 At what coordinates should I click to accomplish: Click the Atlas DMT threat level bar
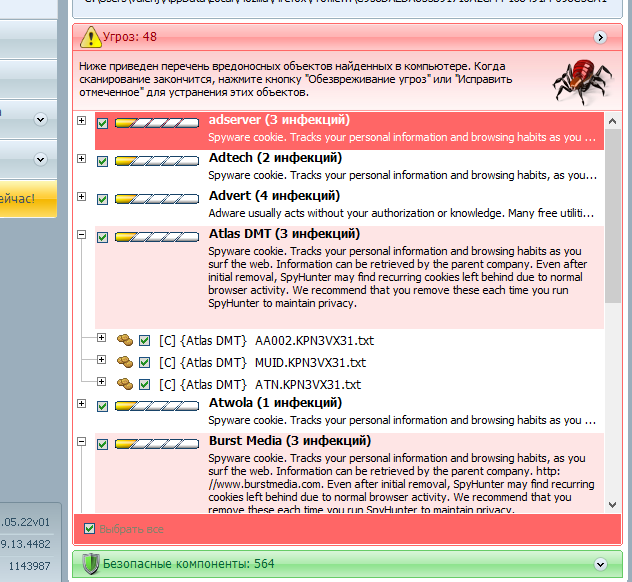(157, 237)
